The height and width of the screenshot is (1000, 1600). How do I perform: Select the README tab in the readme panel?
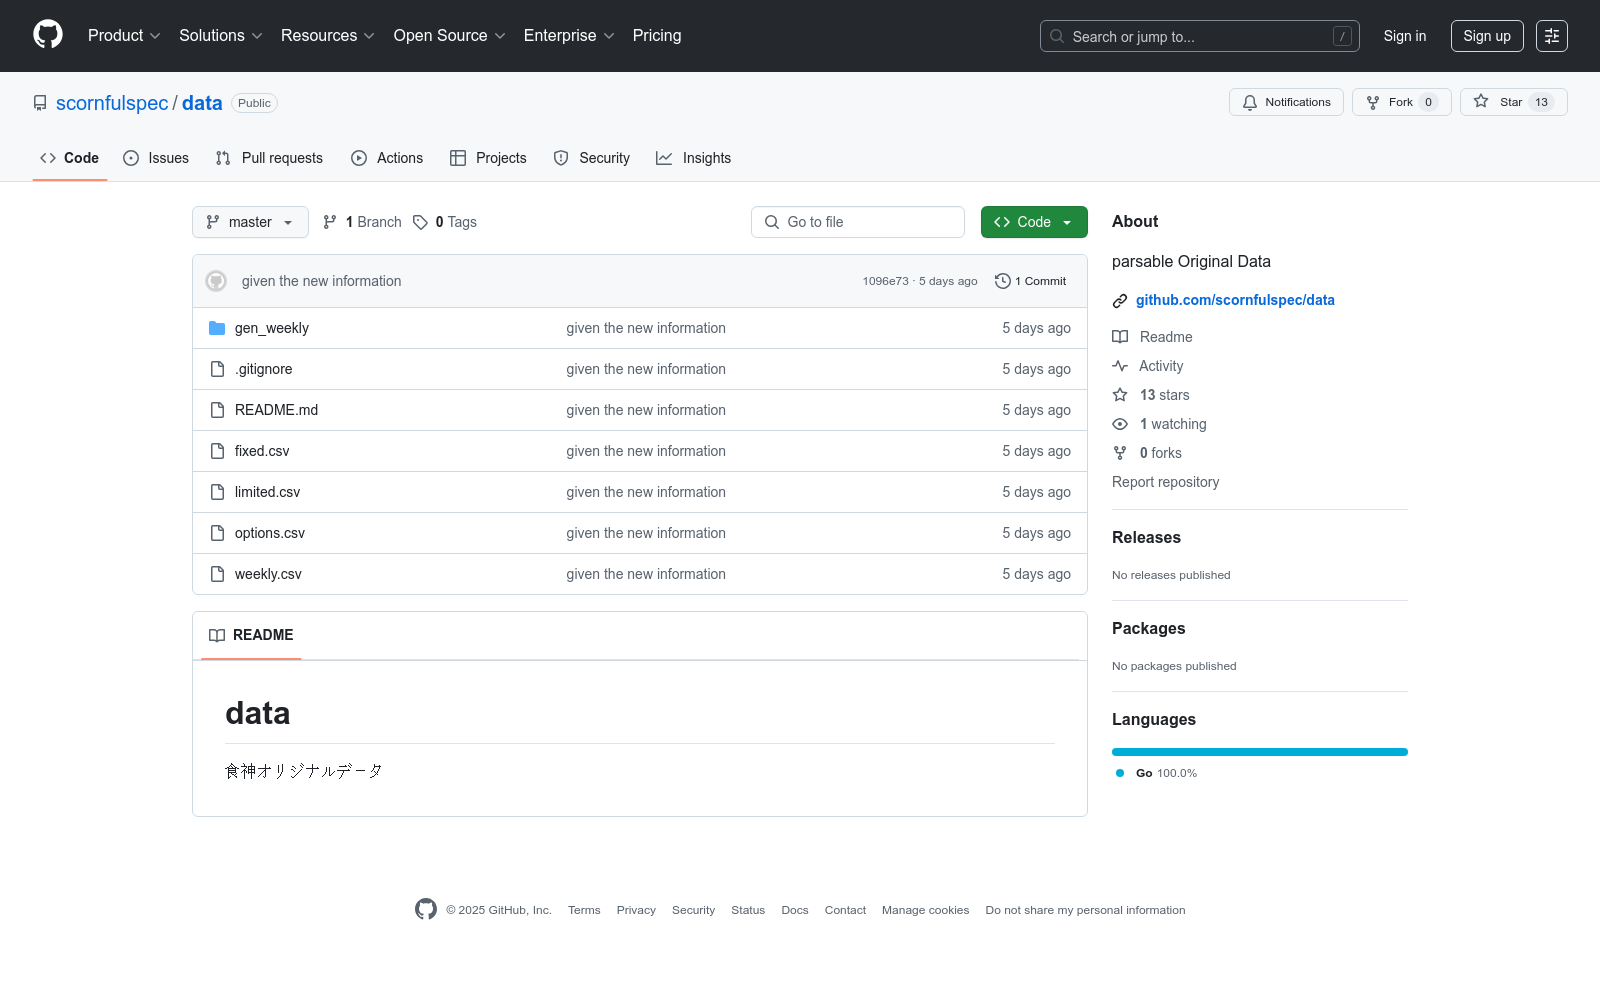coord(251,635)
